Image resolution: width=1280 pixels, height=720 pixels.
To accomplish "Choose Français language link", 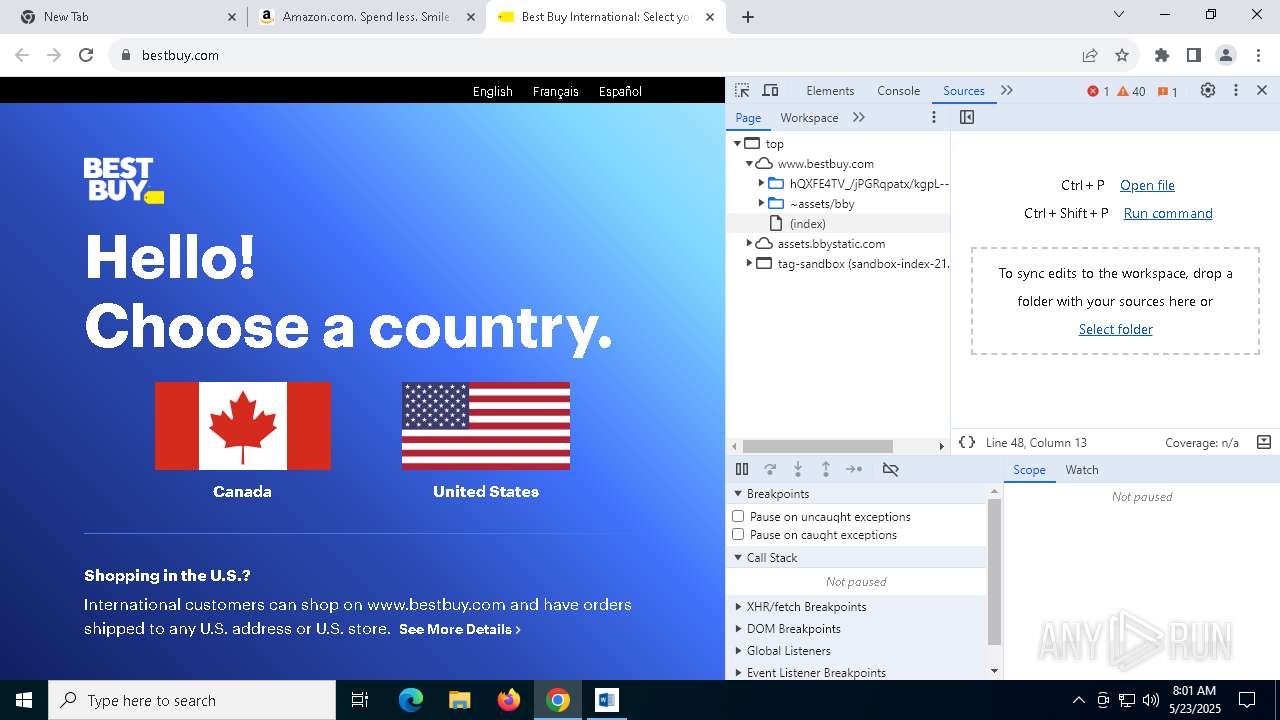I will coord(556,91).
